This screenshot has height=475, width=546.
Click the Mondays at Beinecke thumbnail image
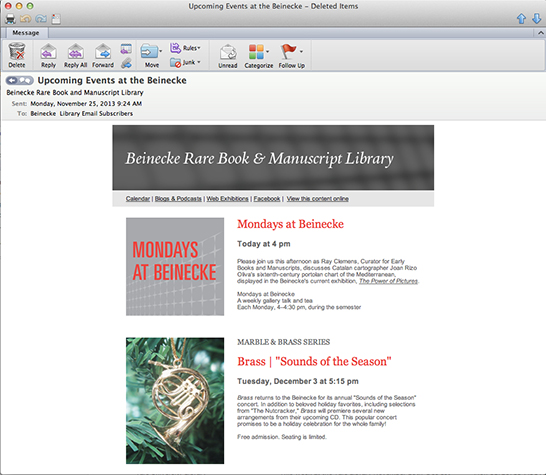pos(175,267)
